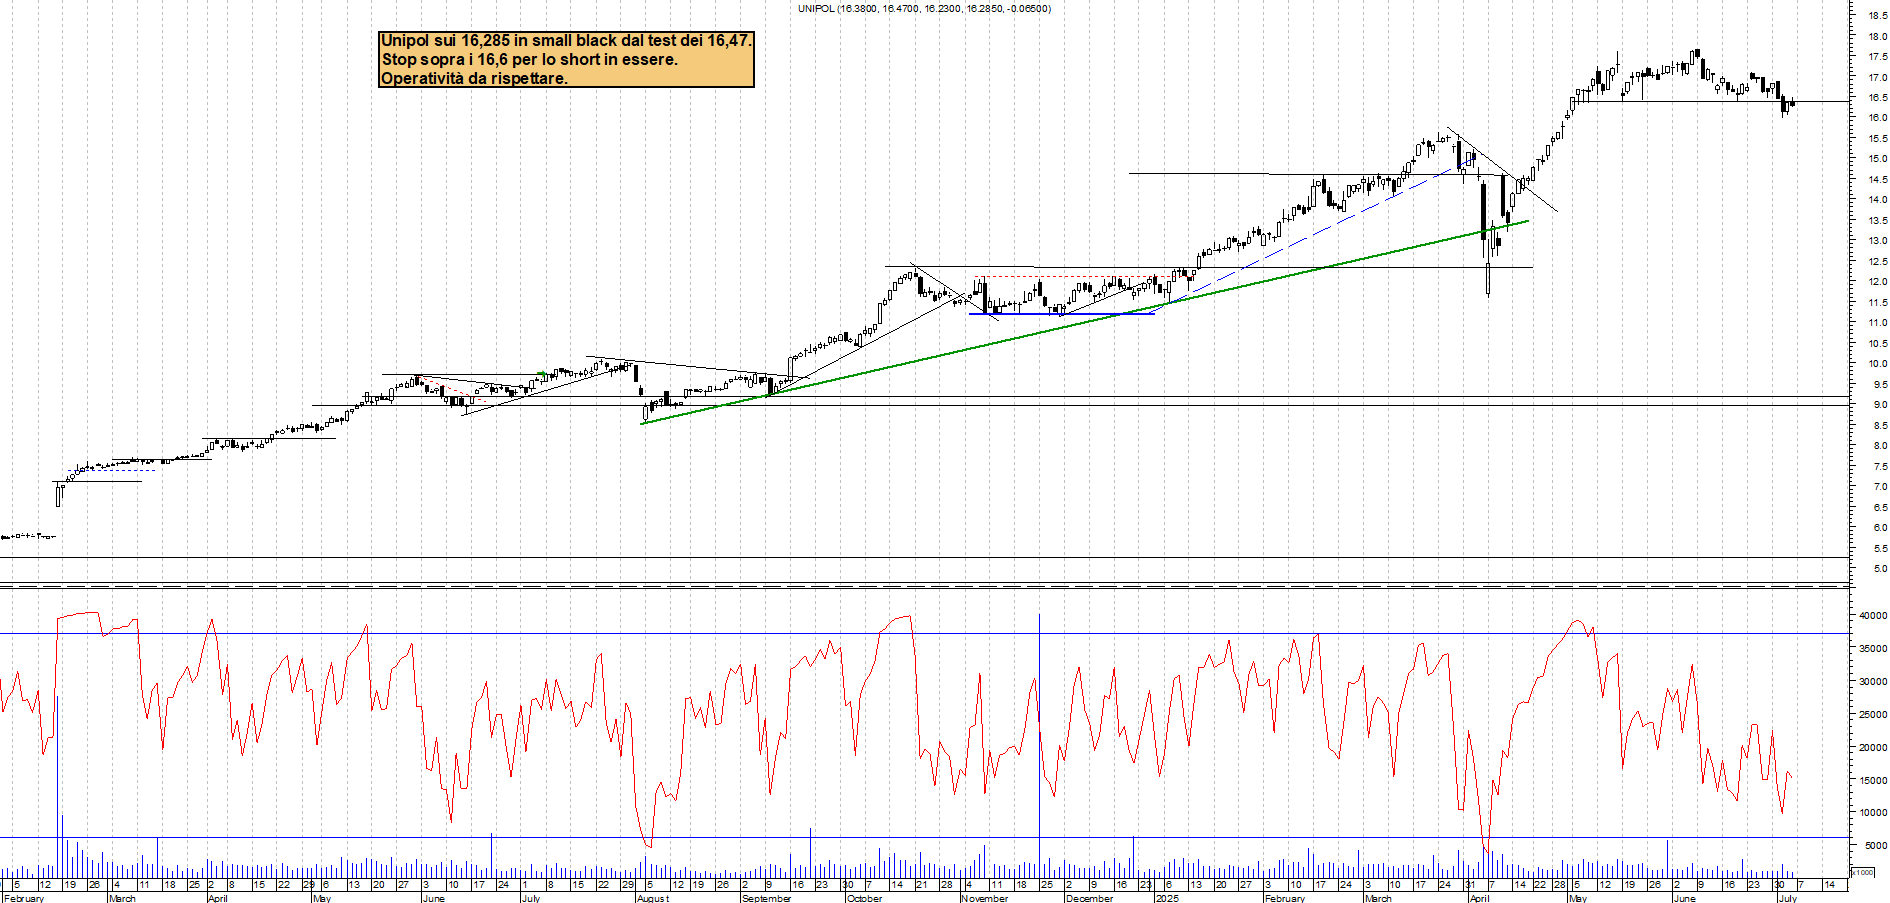Viewport: 1890px width, 903px height.
Task: Select the annotation line 'Operatività da rispettare.'
Action: click(474, 78)
